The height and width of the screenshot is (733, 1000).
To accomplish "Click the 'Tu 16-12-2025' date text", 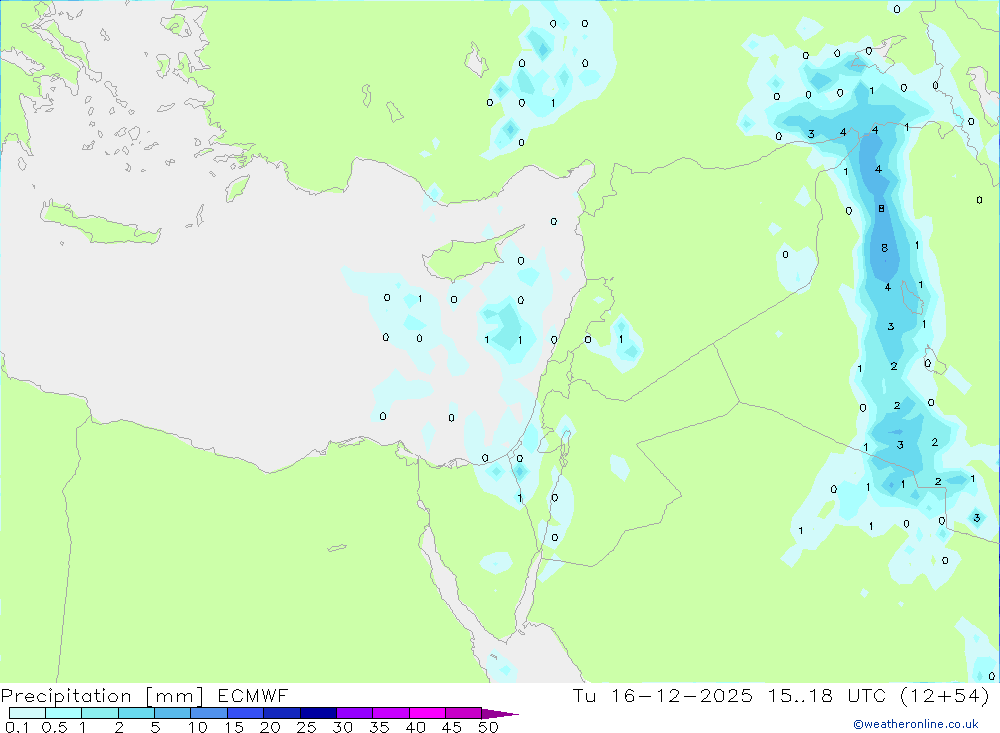I will point(662,695).
